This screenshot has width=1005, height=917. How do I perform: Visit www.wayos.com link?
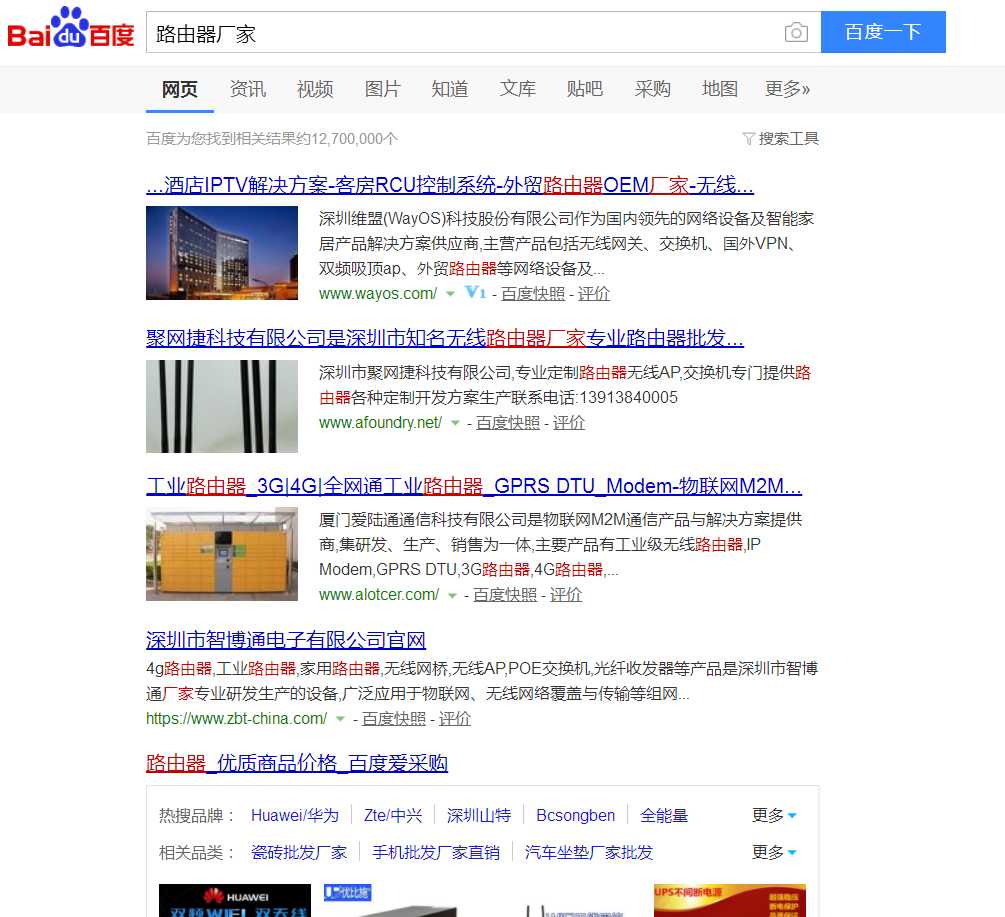coord(378,293)
